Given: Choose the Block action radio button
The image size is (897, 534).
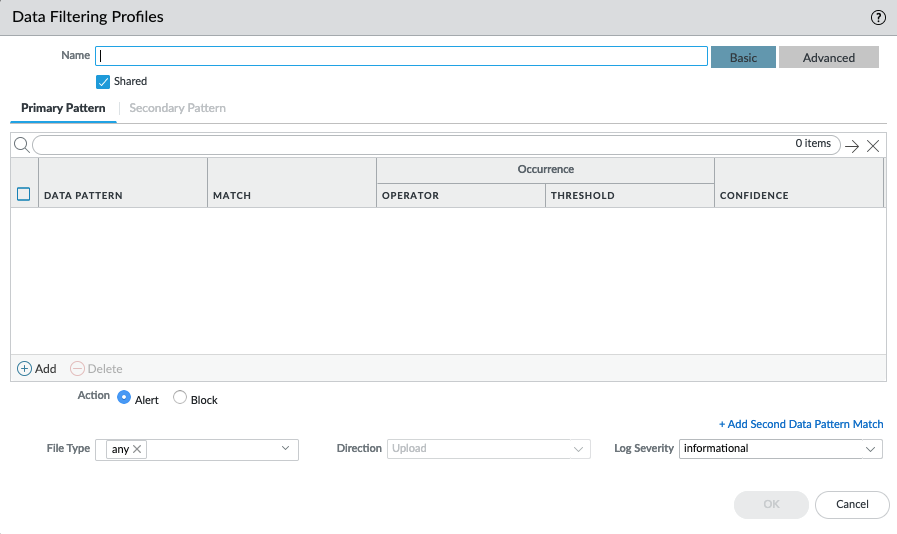Looking at the screenshot, I should 180,398.
